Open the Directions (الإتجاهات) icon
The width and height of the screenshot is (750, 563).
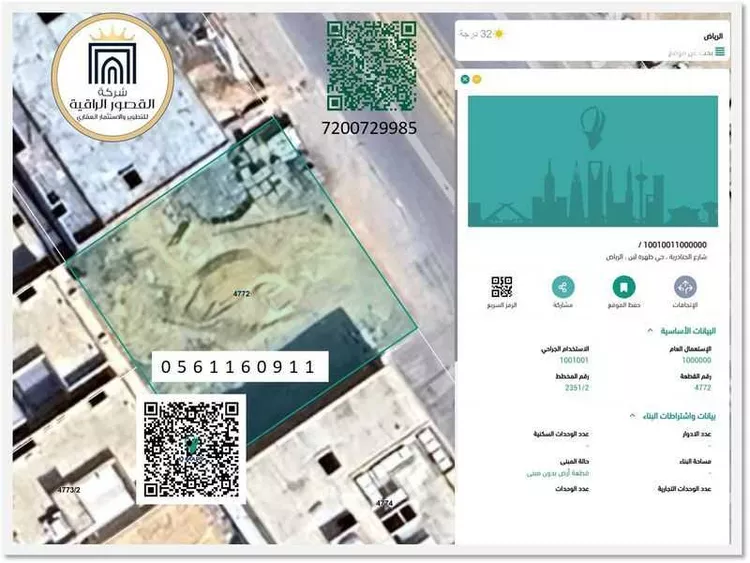tap(685, 287)
